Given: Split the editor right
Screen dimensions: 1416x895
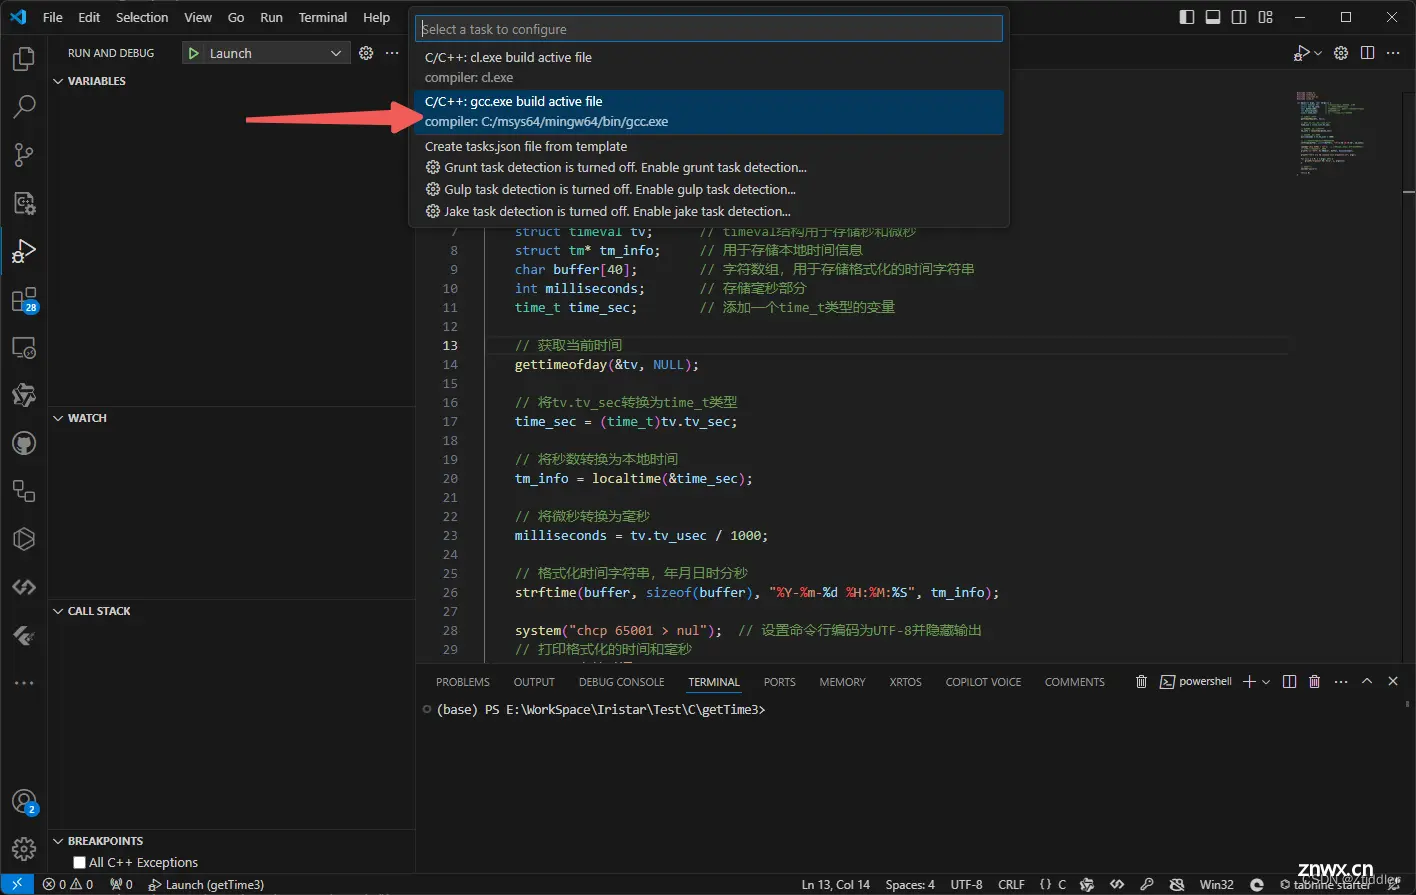Looking at the screenshot, I should [x=1367, y=53].
